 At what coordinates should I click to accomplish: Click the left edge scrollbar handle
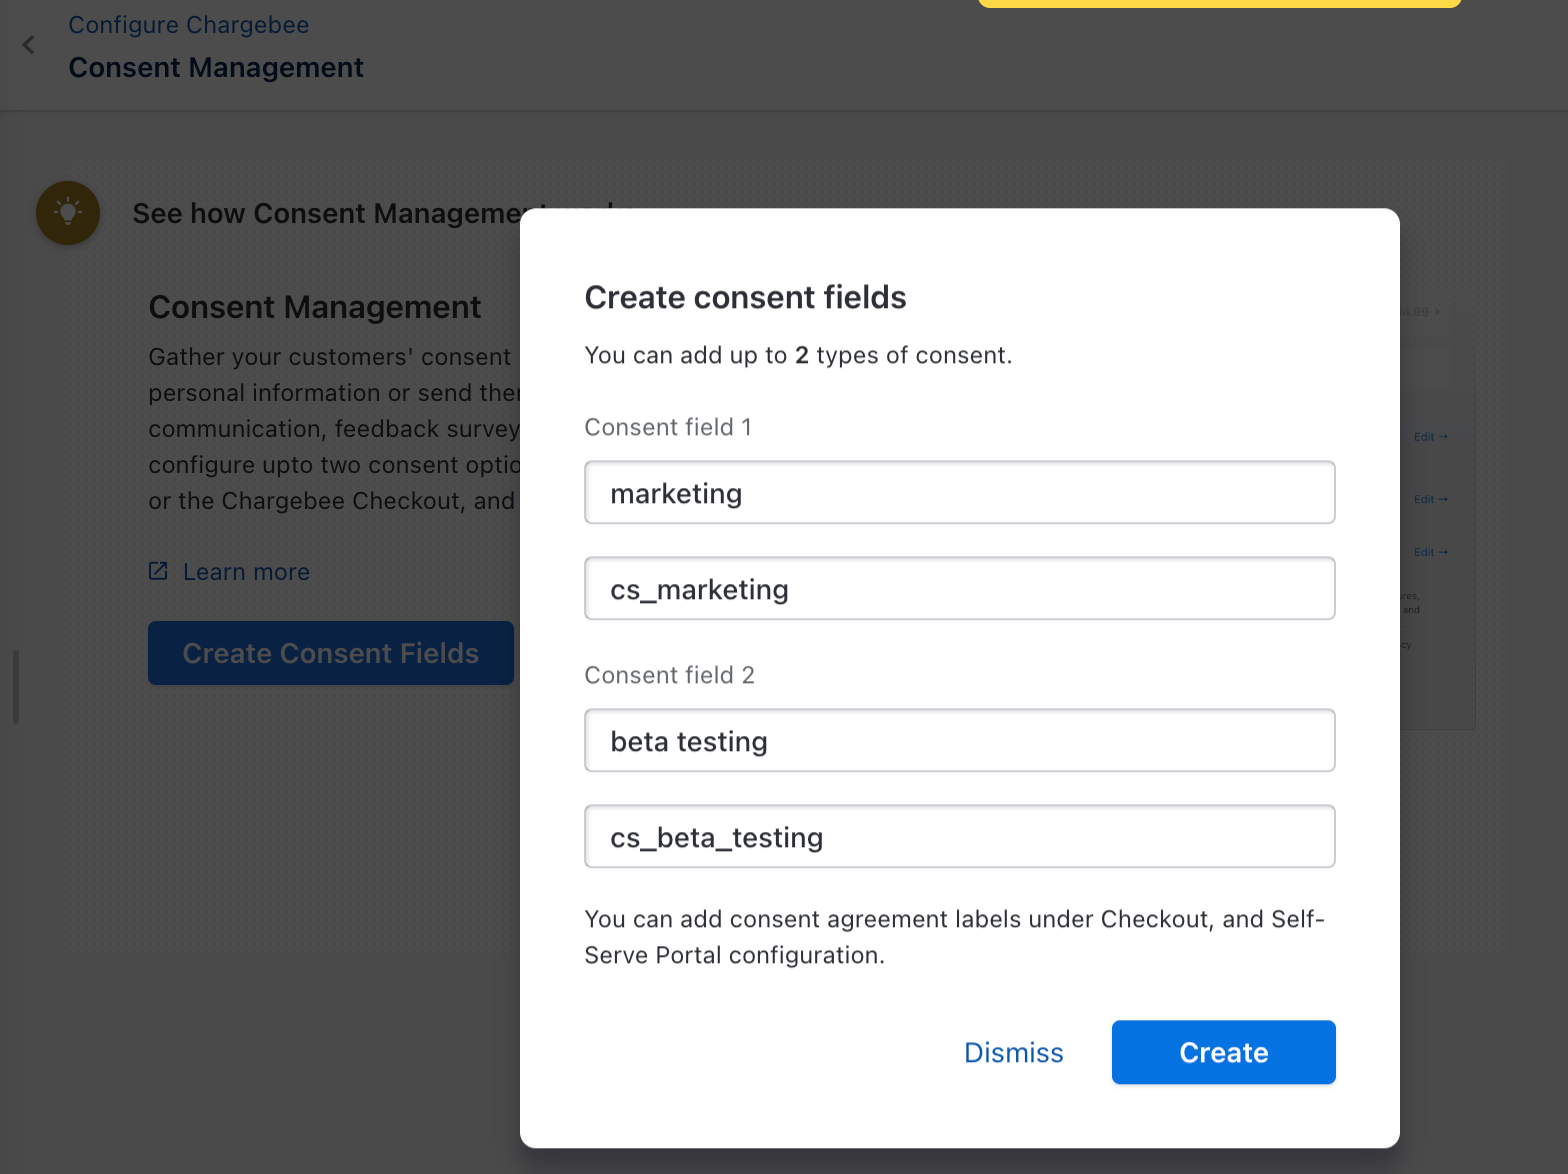coord(16,686)
